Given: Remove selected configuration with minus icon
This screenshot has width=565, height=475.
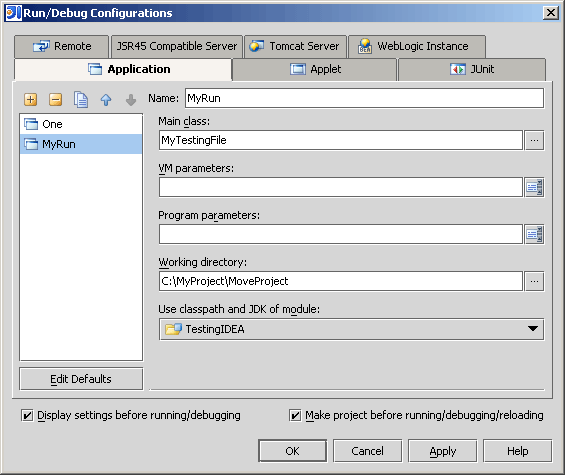Looking at the screenshot, I should (55, 99).
